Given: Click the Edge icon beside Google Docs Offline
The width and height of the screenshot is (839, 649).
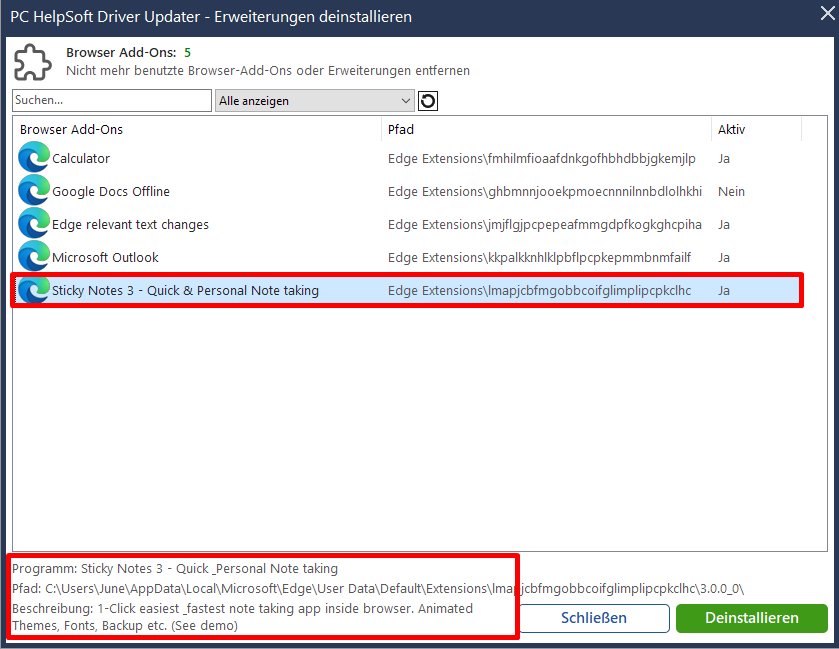Looking at the screenshot, I should [x=34, y=190].
